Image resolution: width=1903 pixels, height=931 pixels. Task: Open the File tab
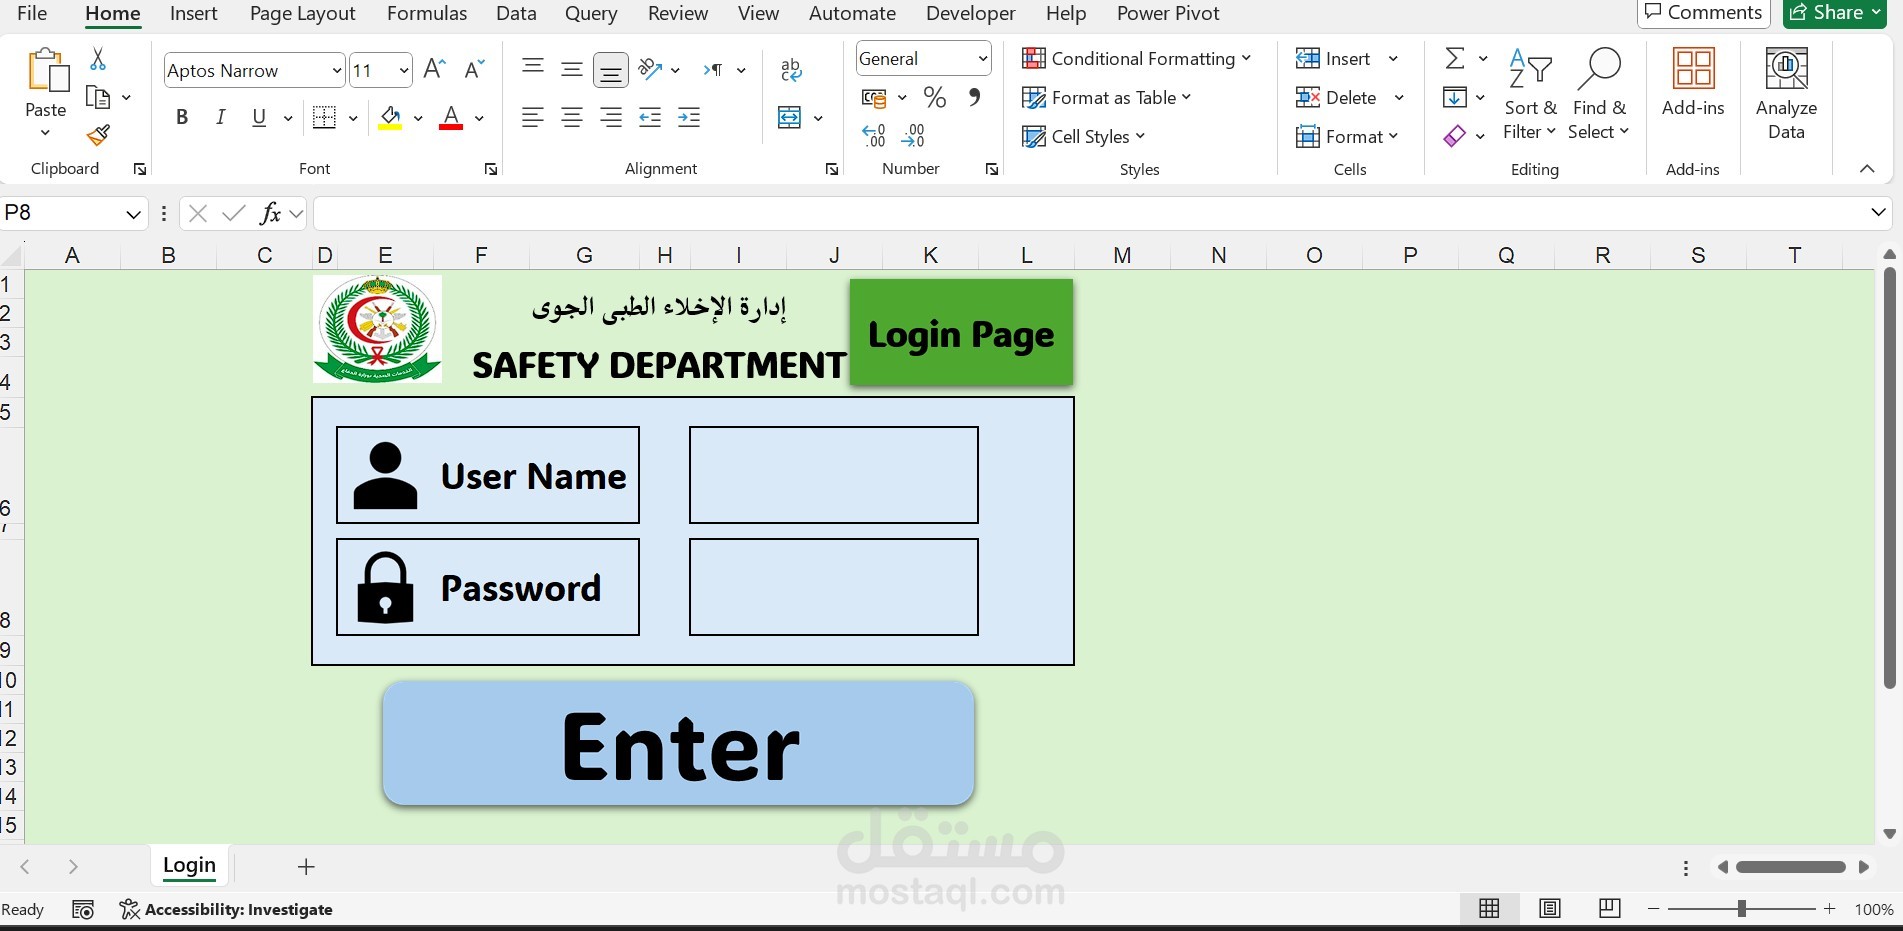coord(32,14)
